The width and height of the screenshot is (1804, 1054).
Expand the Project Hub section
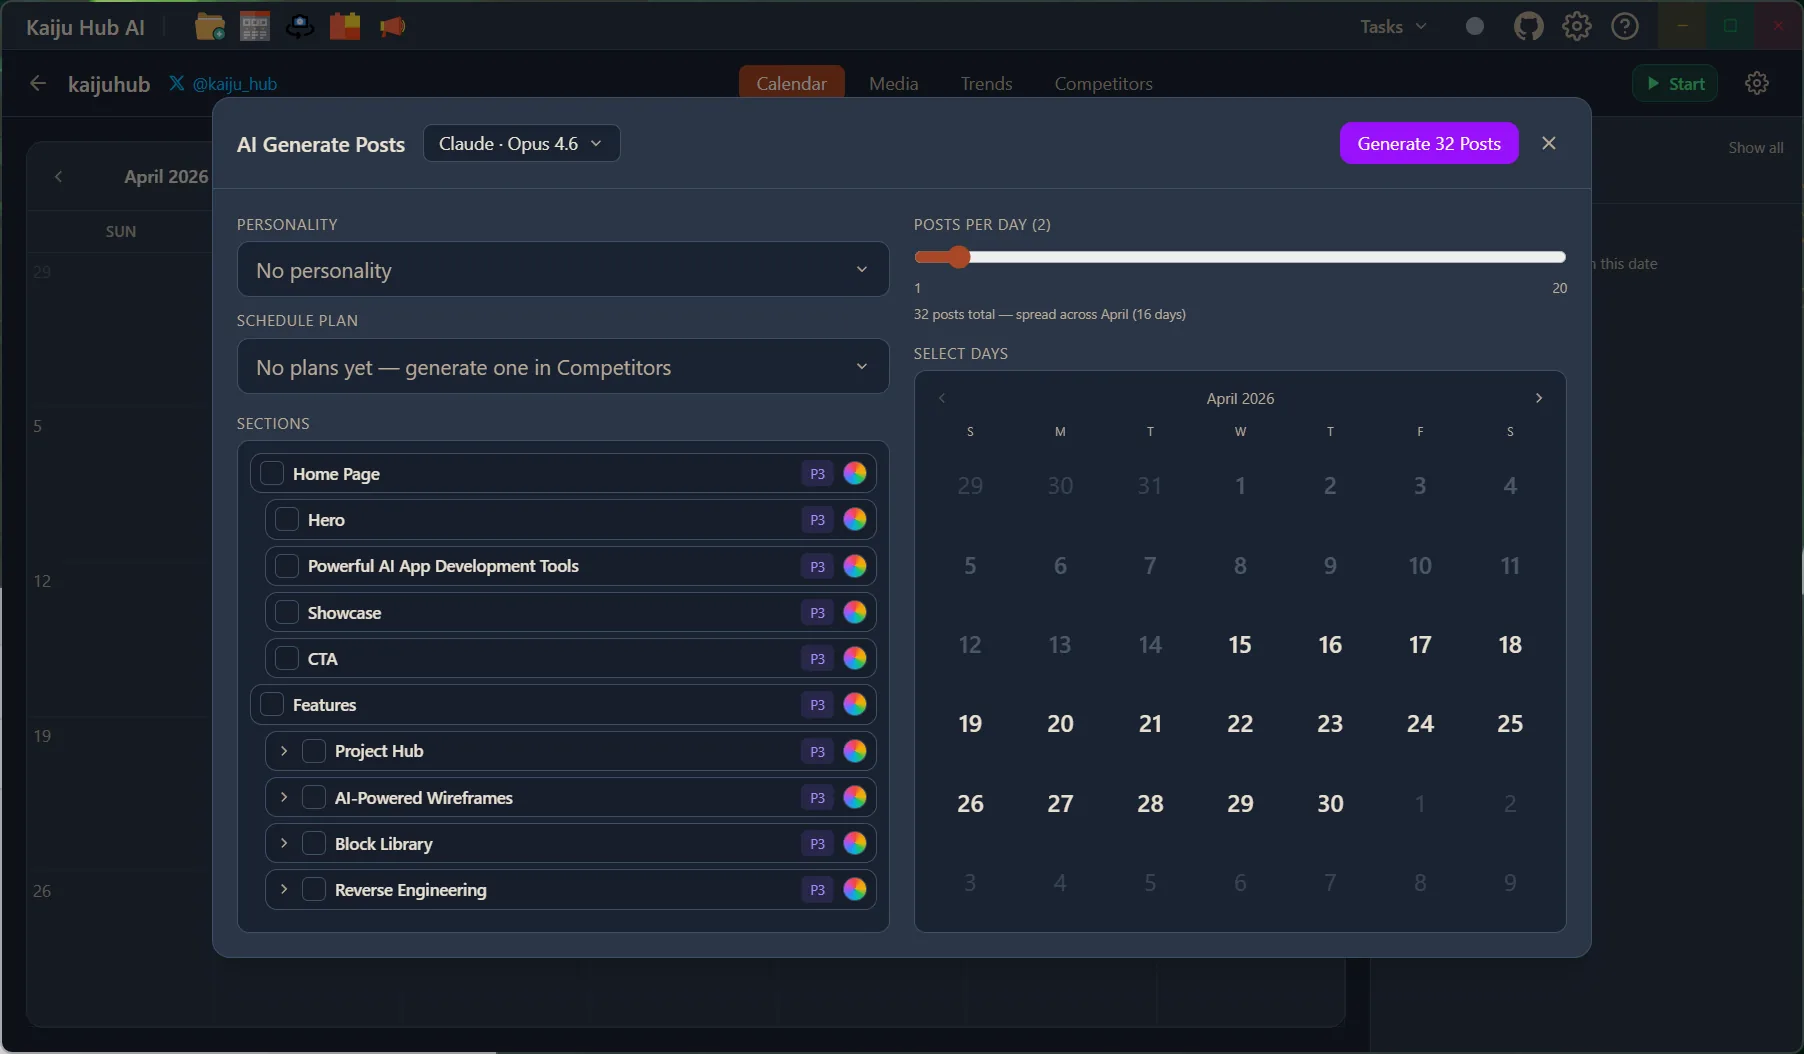284,751
